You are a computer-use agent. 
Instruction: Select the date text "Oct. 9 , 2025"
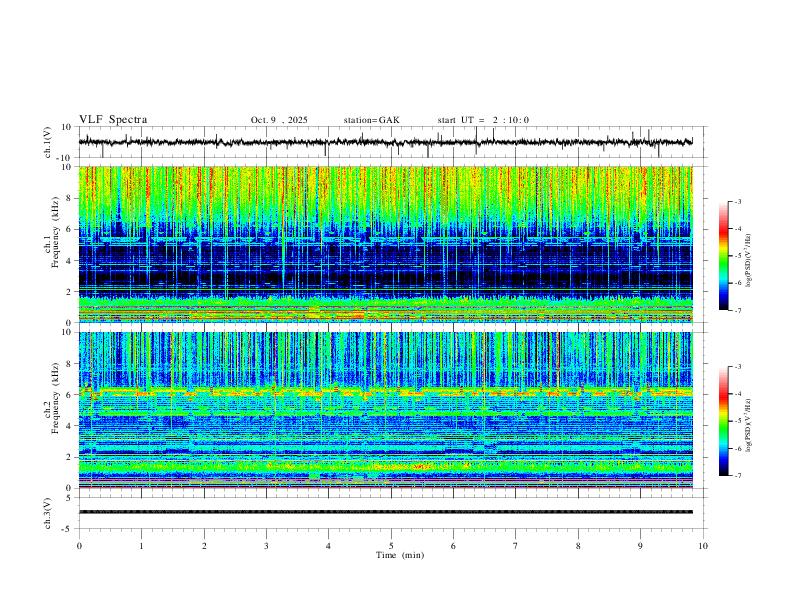click(x=279, y=120)
